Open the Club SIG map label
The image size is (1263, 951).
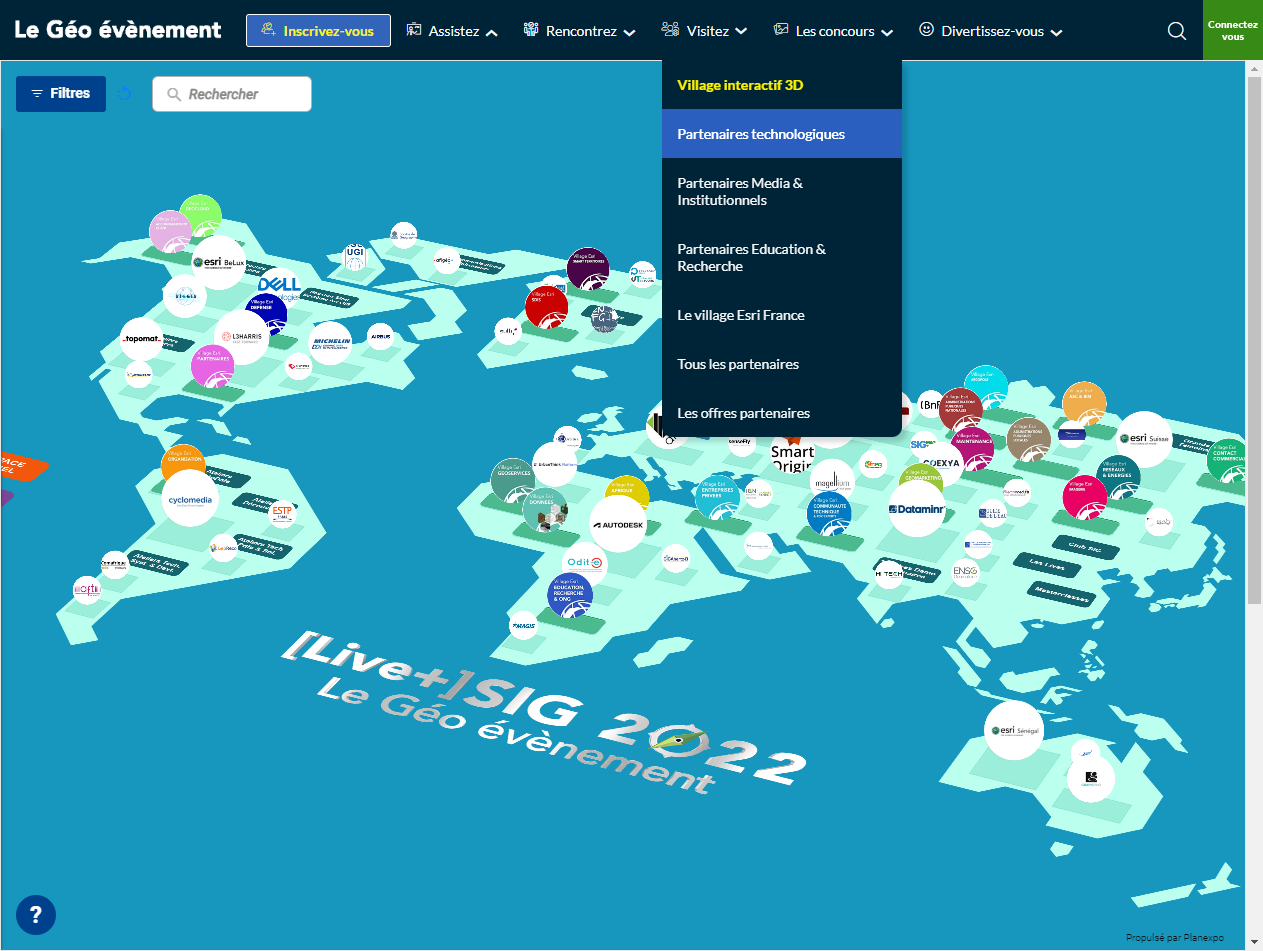coord(1084,546)
